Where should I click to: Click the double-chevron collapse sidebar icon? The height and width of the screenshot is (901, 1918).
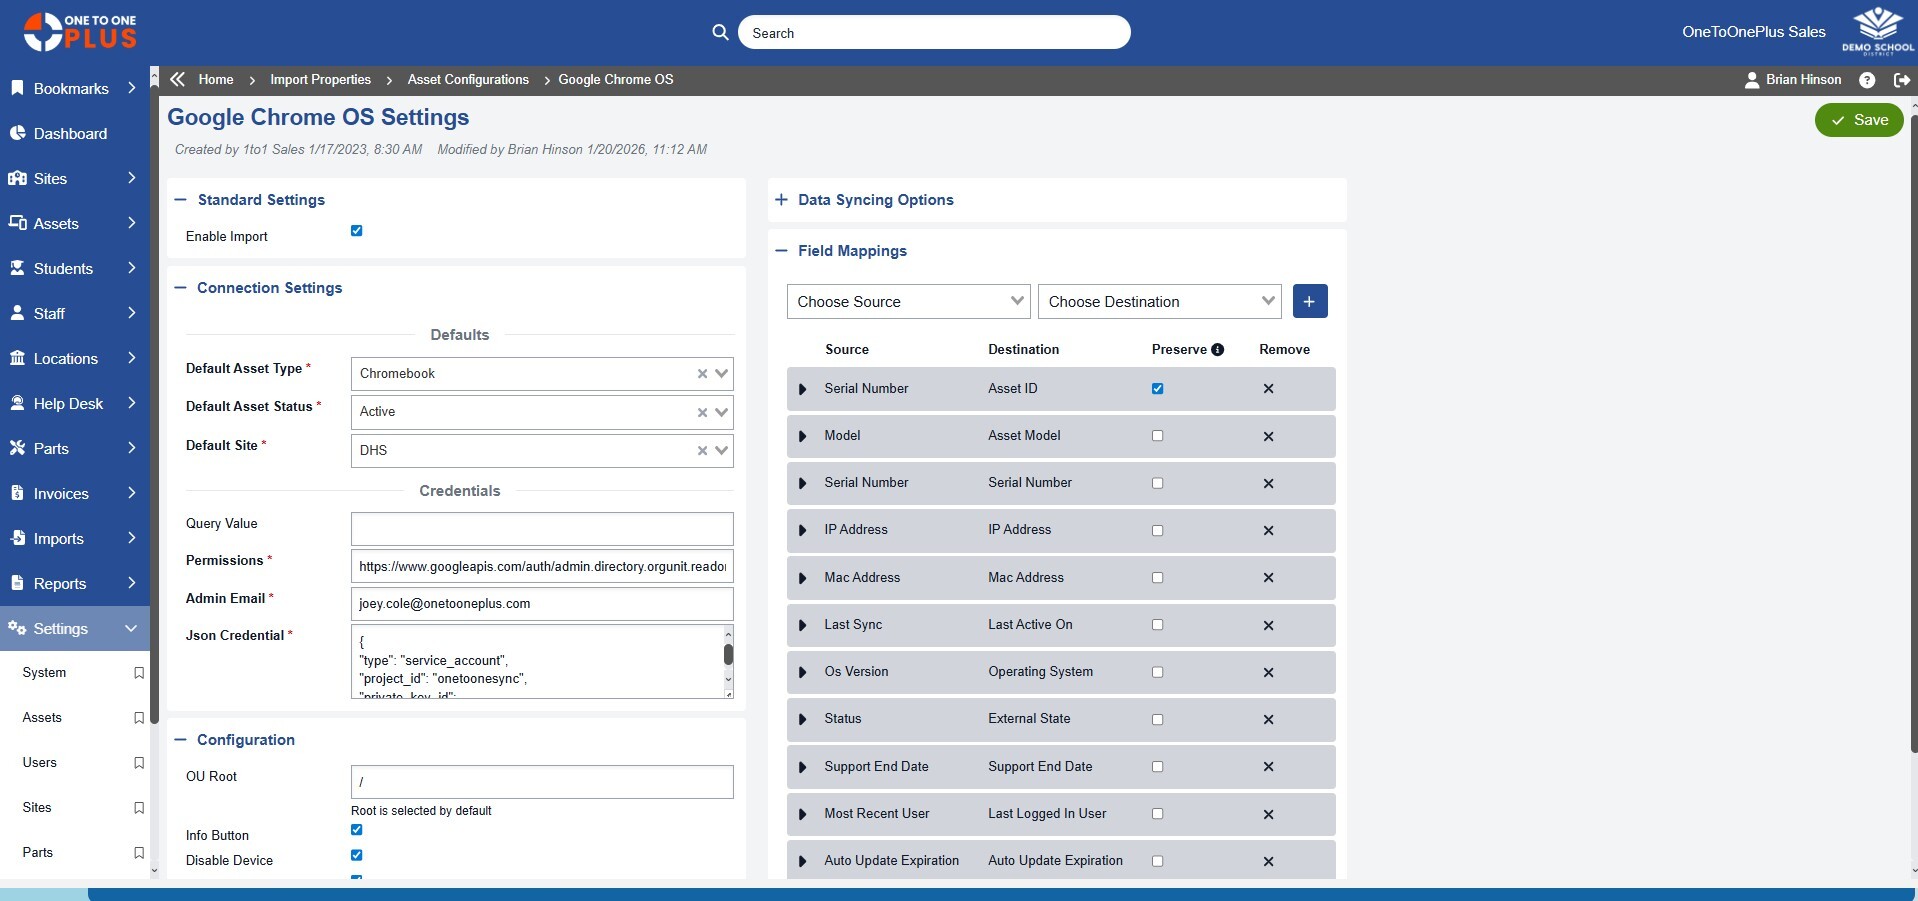[178, 80]
